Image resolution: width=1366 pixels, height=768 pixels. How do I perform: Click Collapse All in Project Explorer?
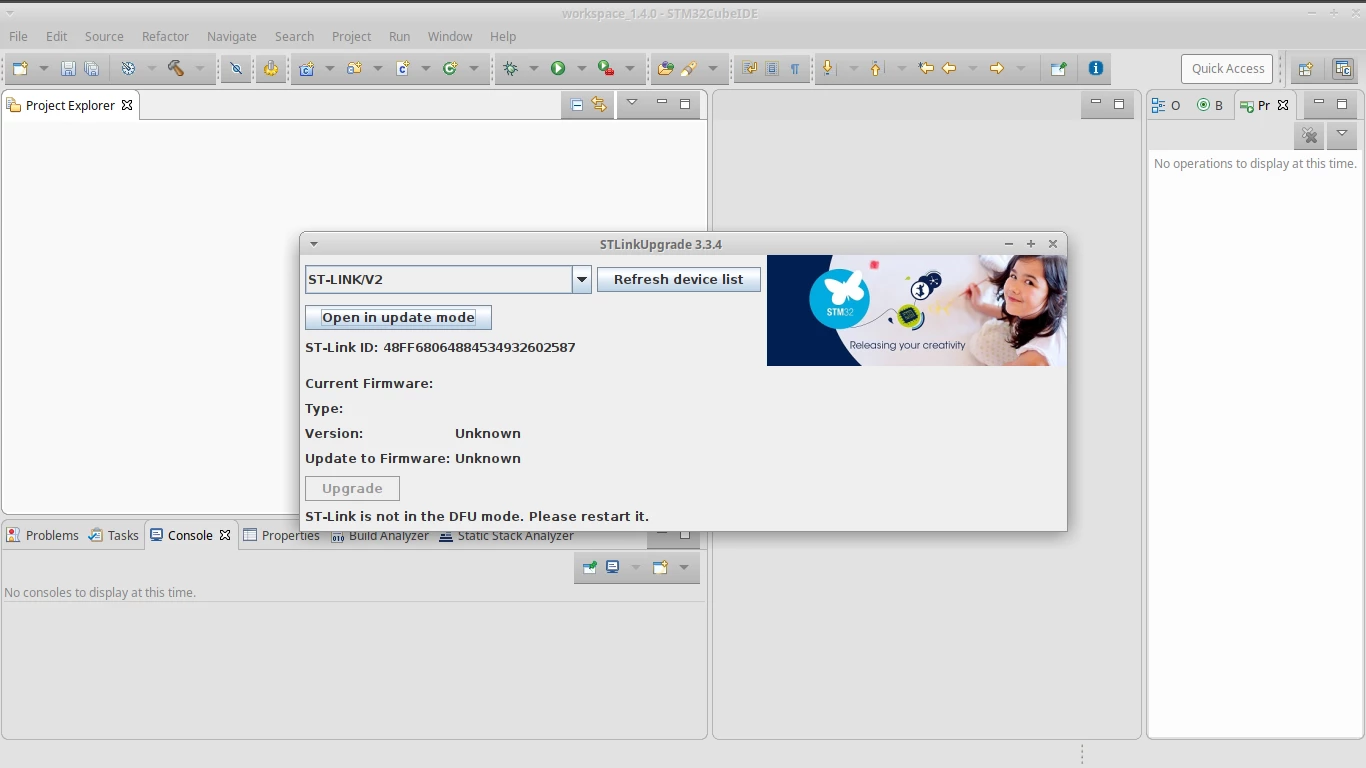coord(577,104)
